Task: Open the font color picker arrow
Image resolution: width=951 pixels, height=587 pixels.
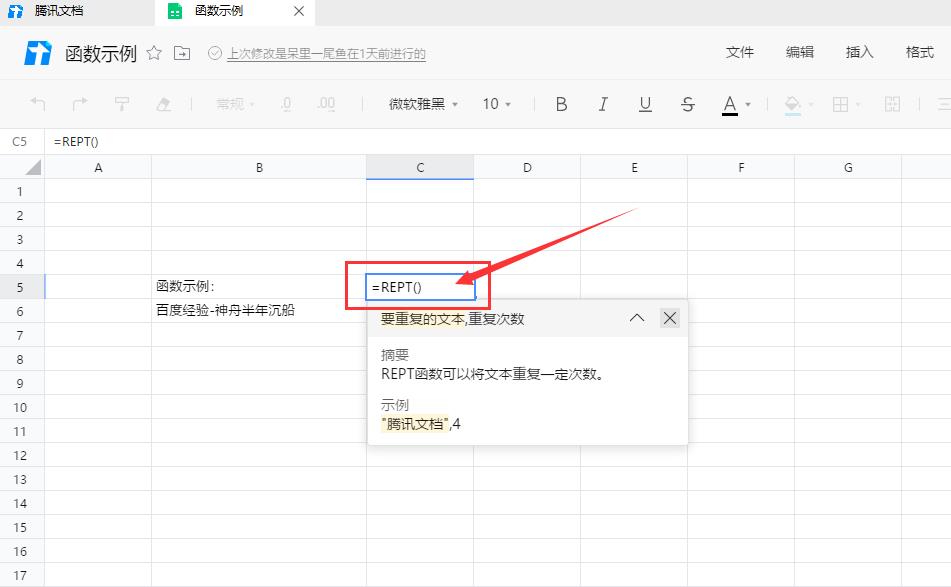Action: click(x=746, y=104)
